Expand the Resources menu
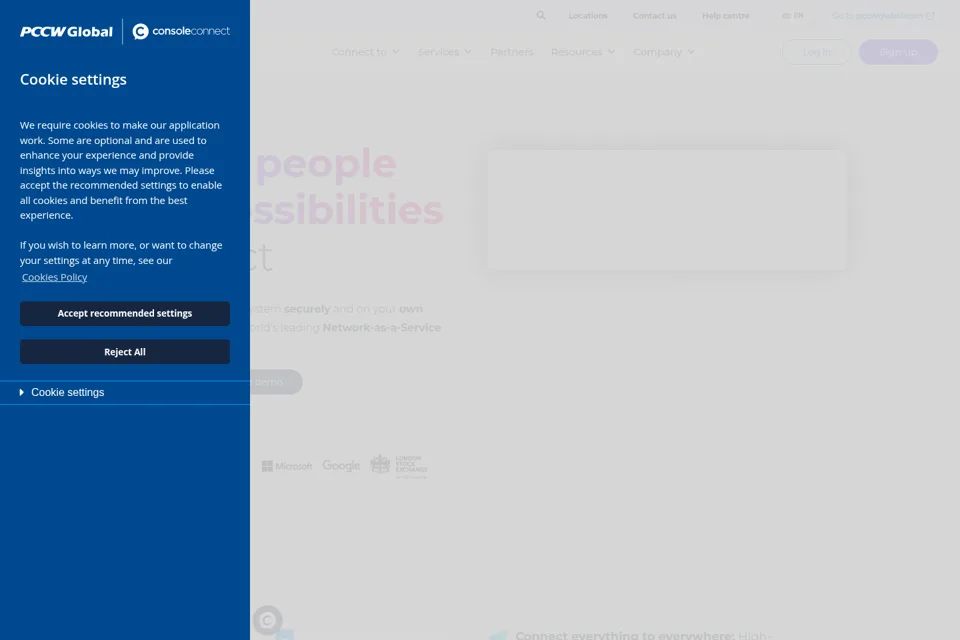 coord(583,52)
